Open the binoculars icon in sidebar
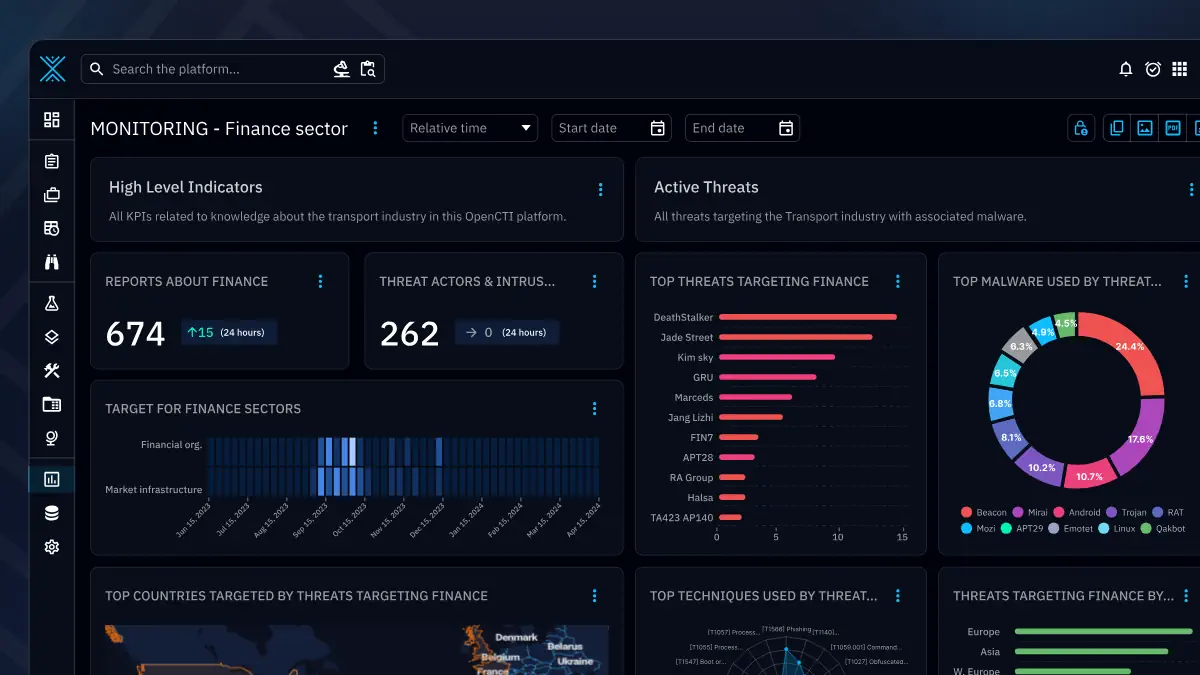Viewport: 1200px width, 675px height. 52,263
